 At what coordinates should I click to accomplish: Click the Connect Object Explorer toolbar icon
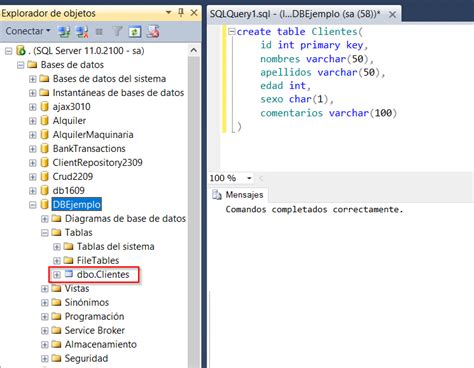64,32
